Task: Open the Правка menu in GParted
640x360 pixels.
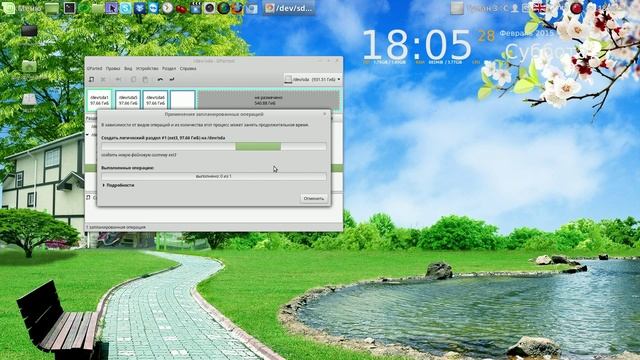Action: point(113,69)
